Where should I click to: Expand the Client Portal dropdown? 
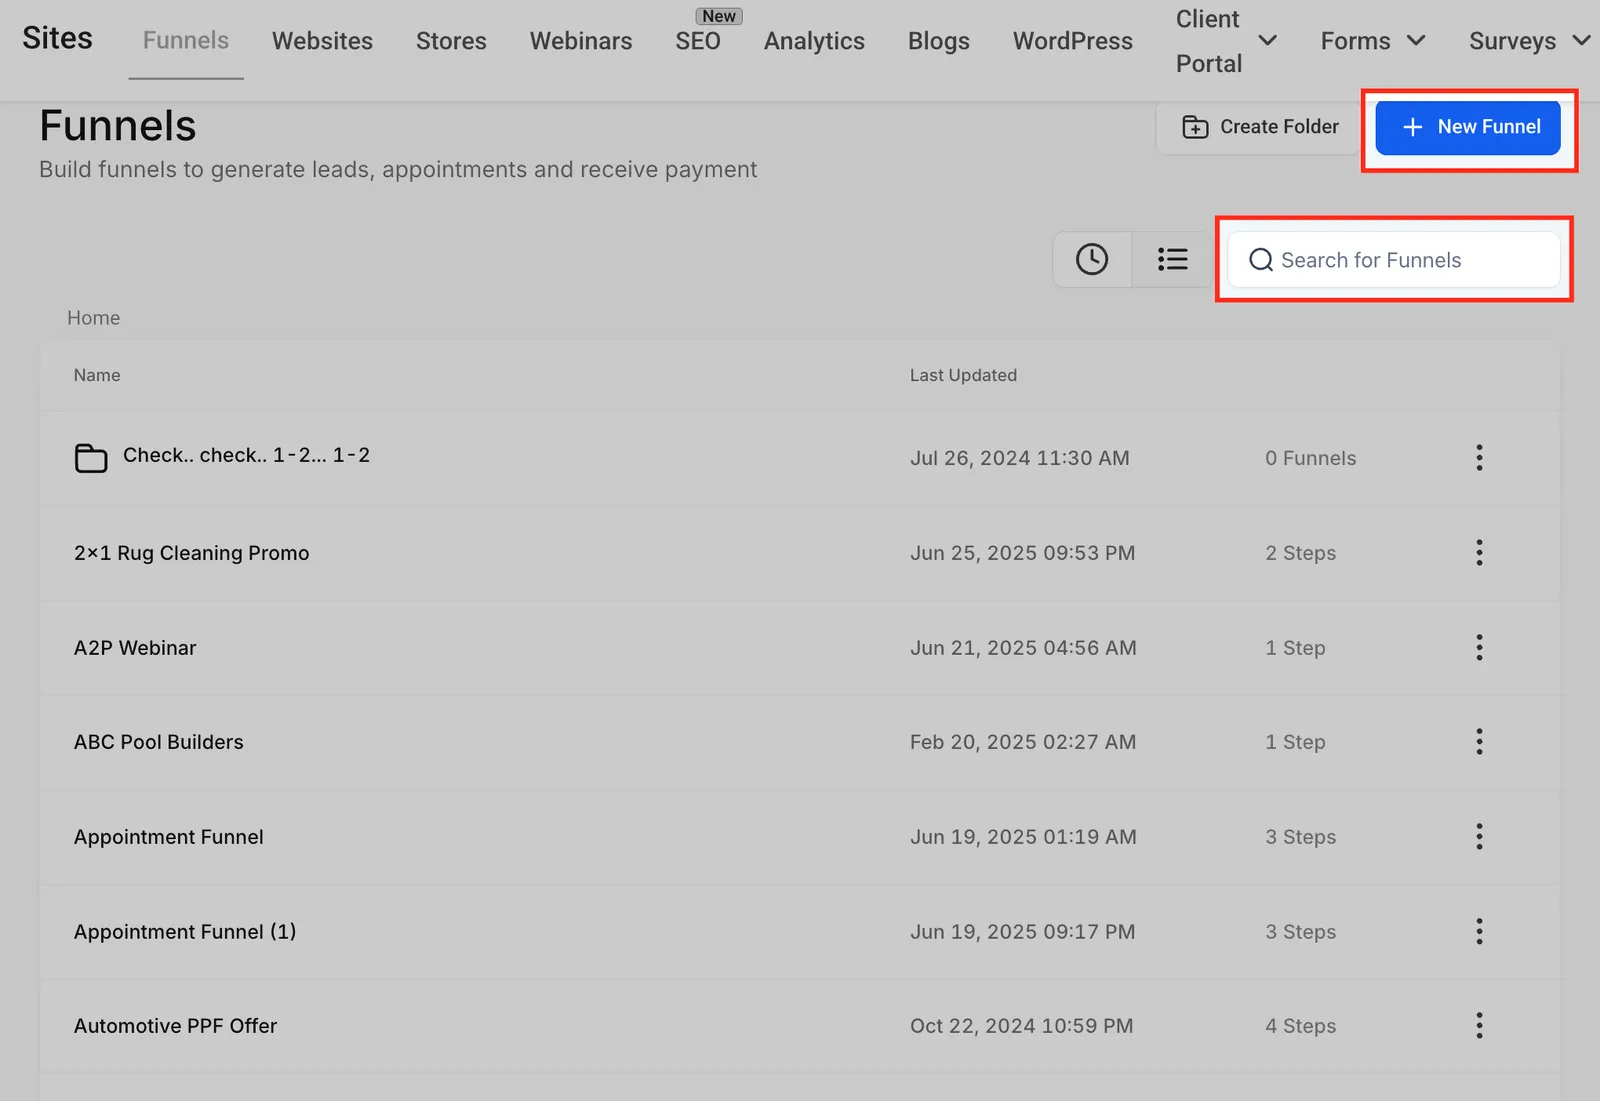click(x=1226, y=41)
